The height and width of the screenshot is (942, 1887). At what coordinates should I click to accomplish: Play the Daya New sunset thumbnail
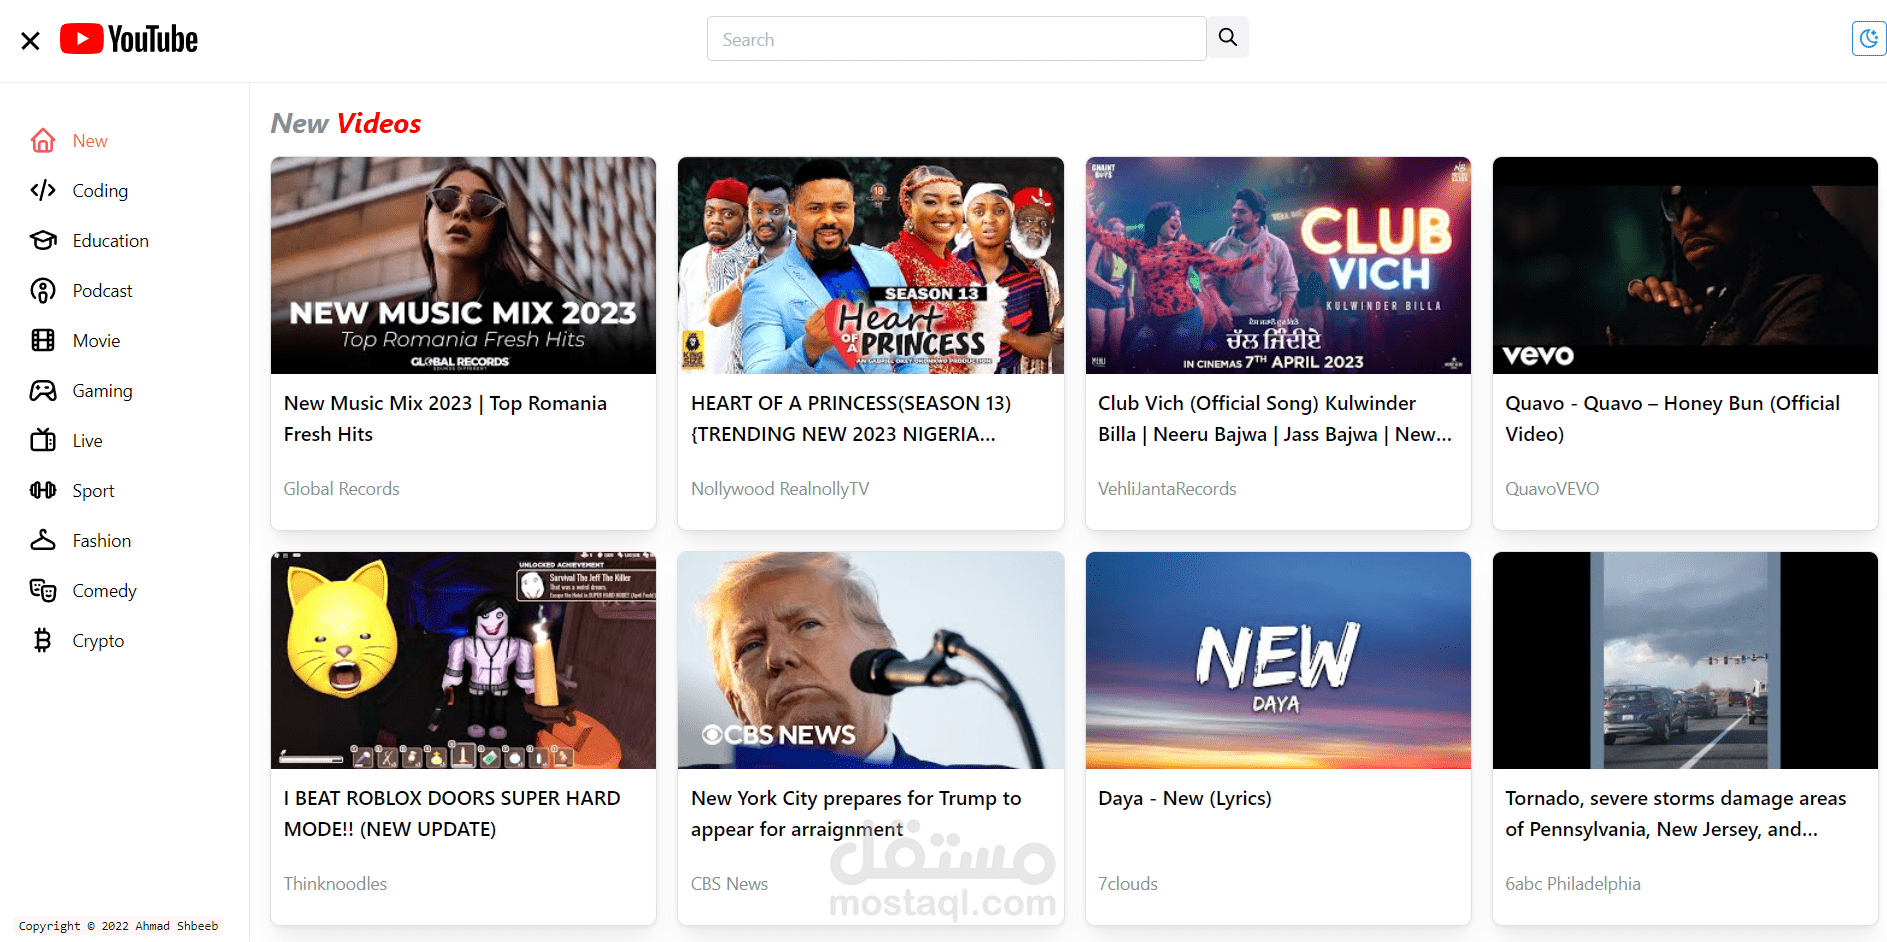(x=1278, y=660)
